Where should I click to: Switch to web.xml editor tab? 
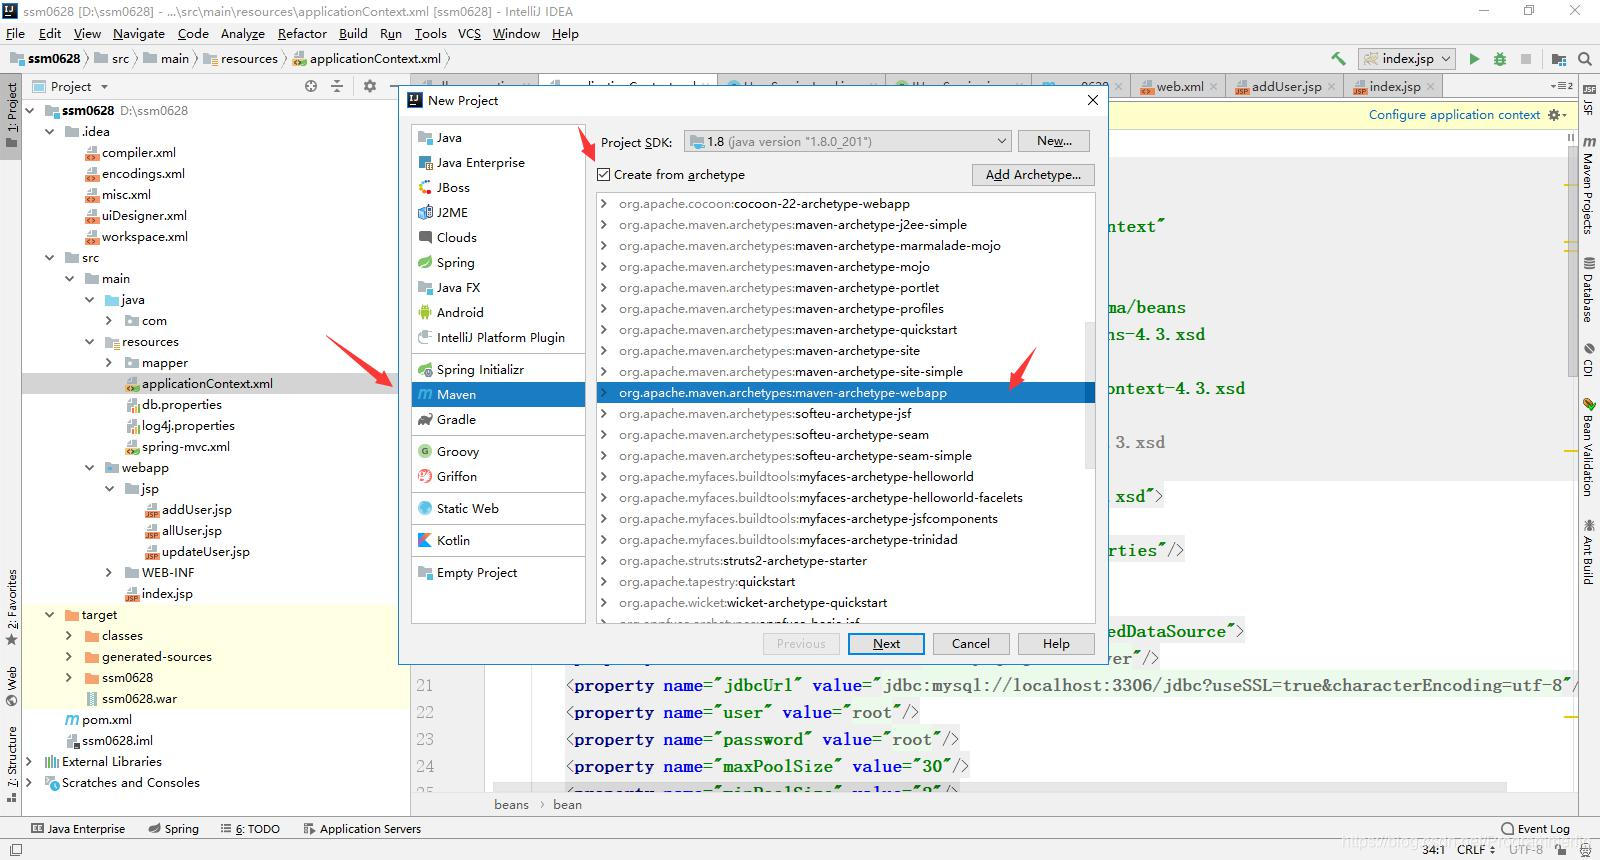[x=1179, y=87]
